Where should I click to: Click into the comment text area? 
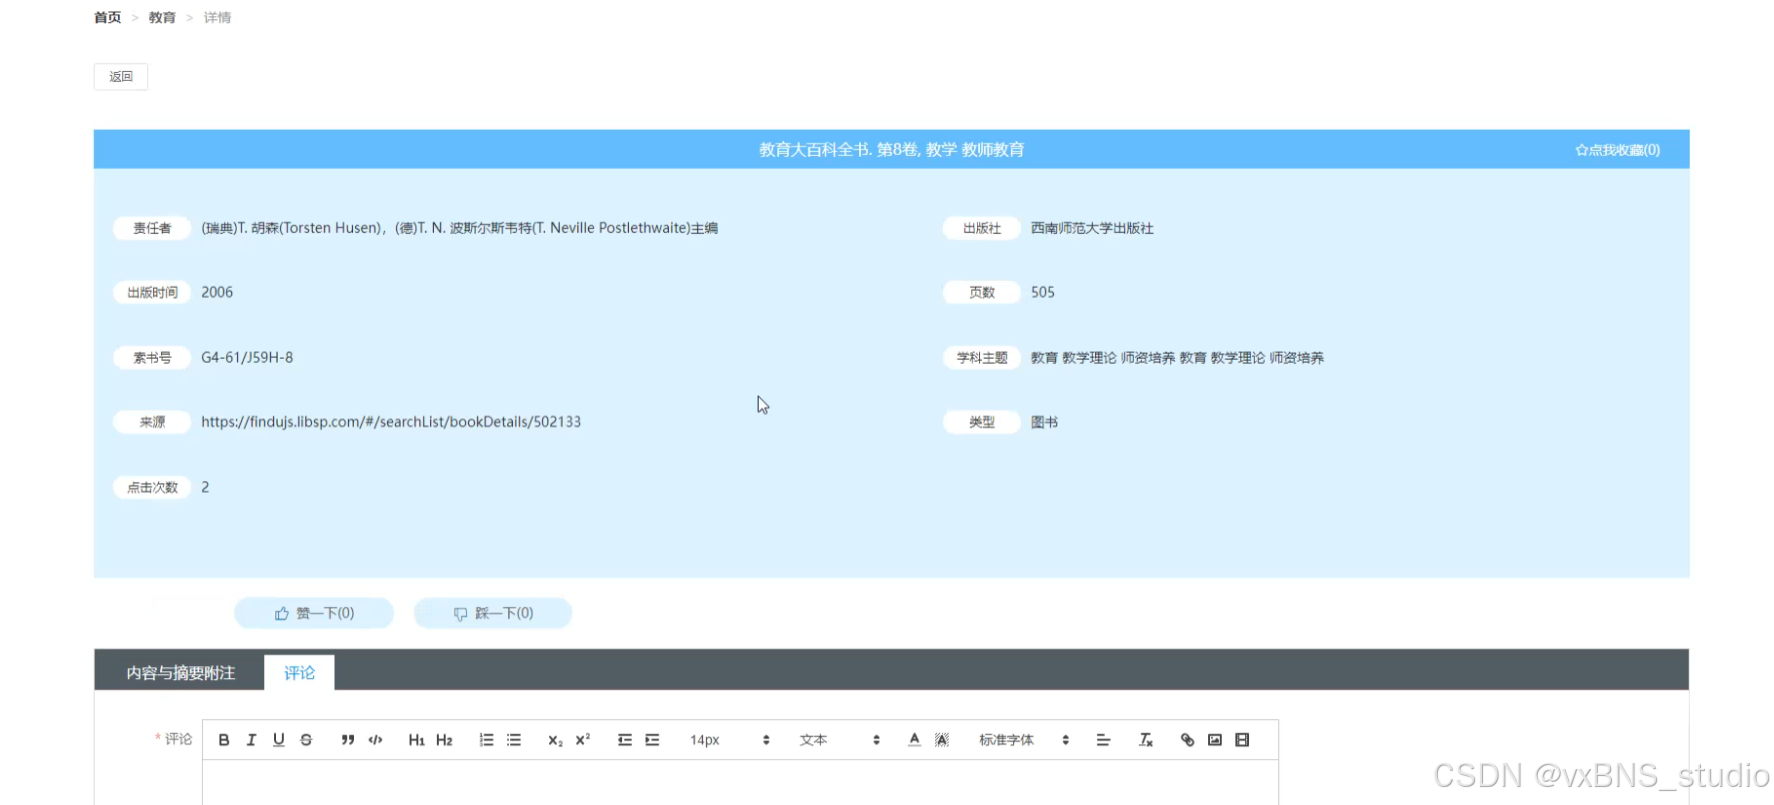tap(740, 782)
